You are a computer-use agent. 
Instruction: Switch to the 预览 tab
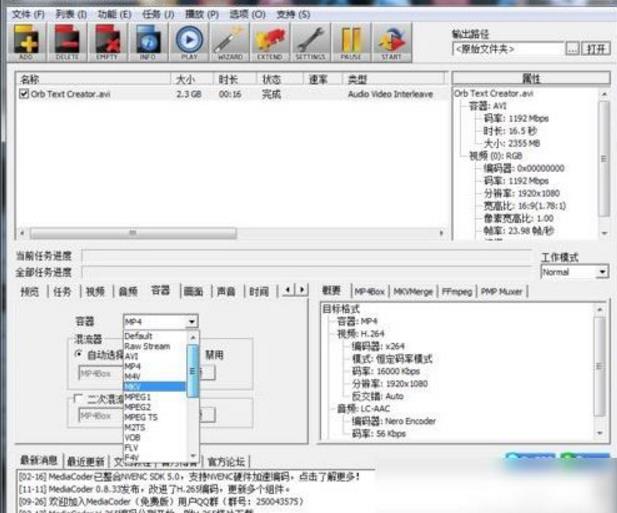coord(30,292)
